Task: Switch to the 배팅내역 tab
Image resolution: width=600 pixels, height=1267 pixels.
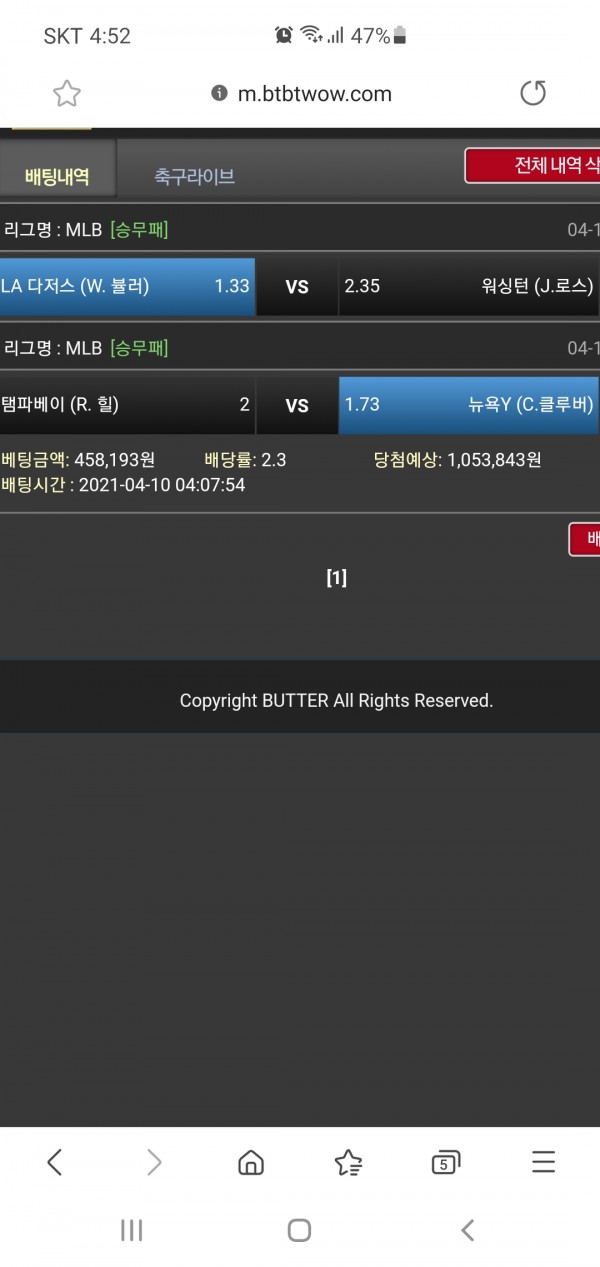Action: pos(58,176)
